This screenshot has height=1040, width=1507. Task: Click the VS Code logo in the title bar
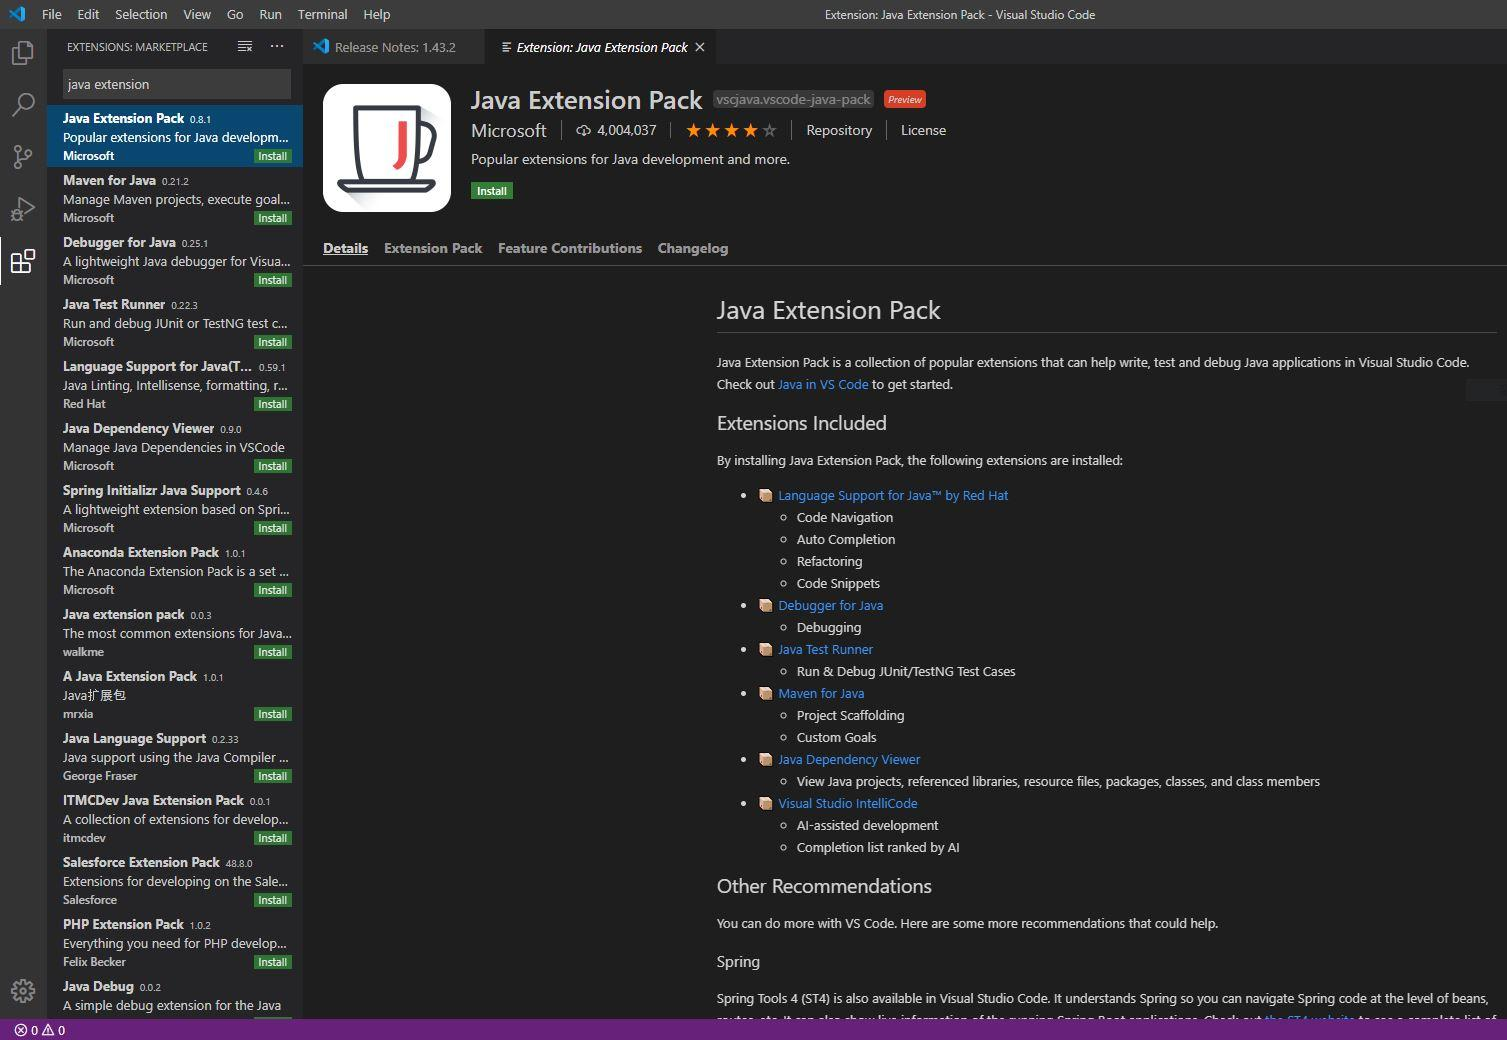pos(17,14)
